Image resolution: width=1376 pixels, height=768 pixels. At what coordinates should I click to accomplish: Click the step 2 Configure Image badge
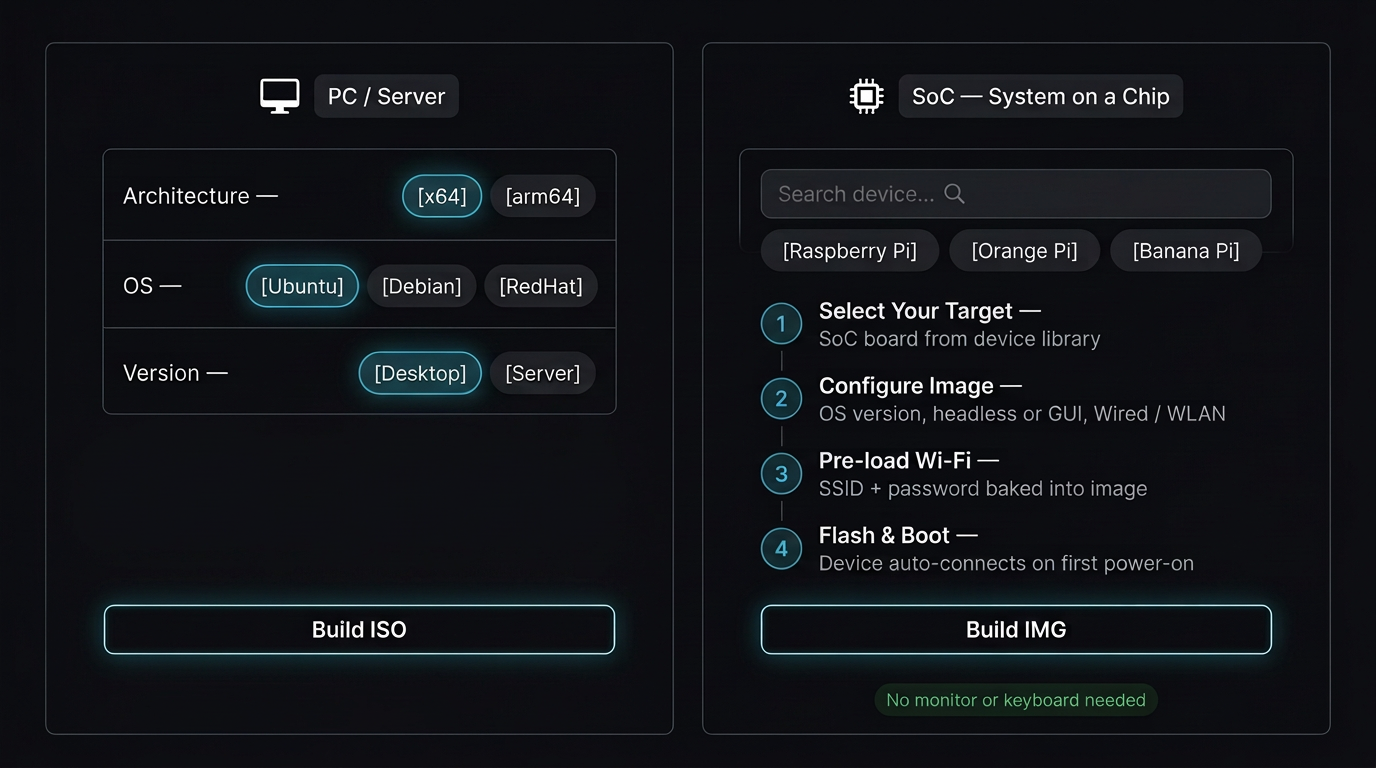click(781, 398)
